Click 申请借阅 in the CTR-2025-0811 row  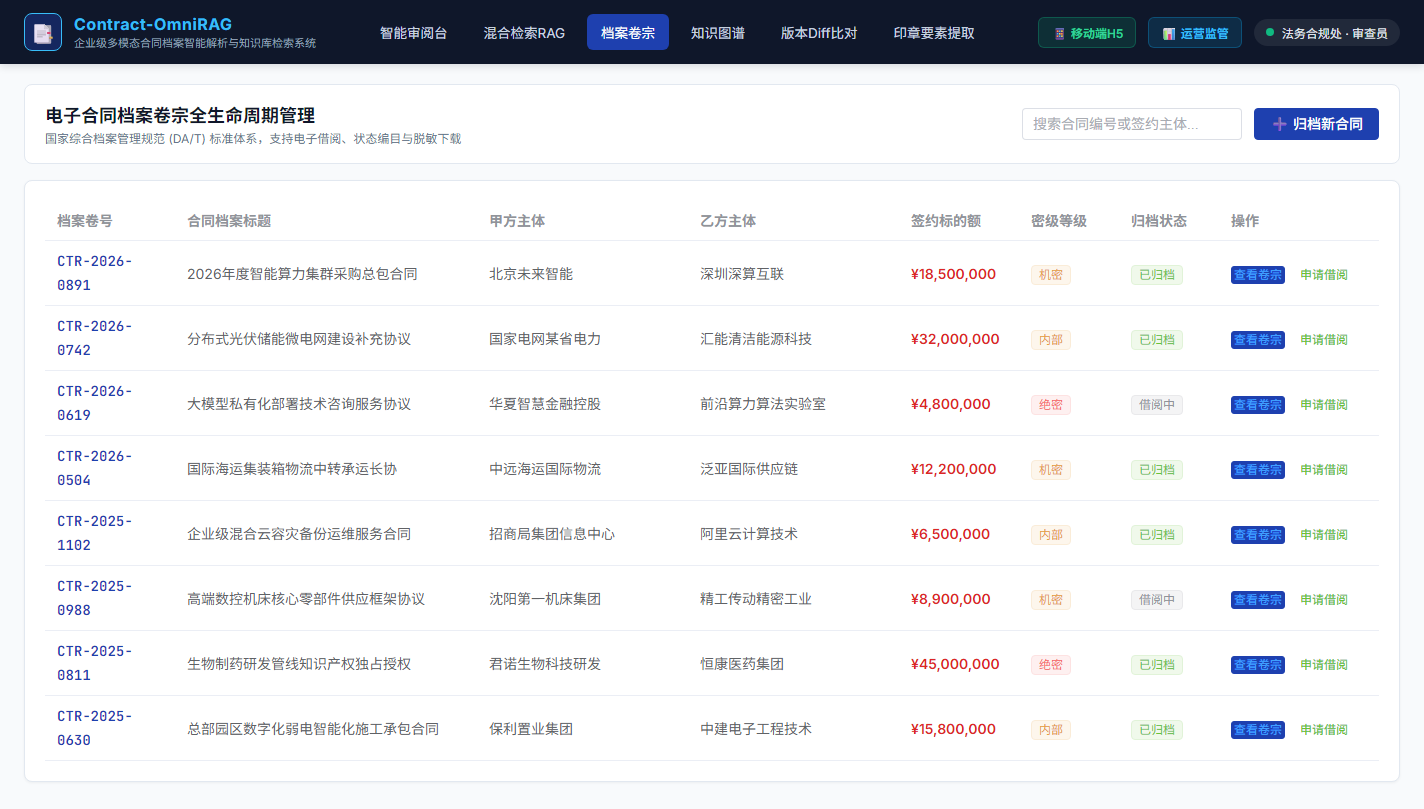pos(1324,664)
